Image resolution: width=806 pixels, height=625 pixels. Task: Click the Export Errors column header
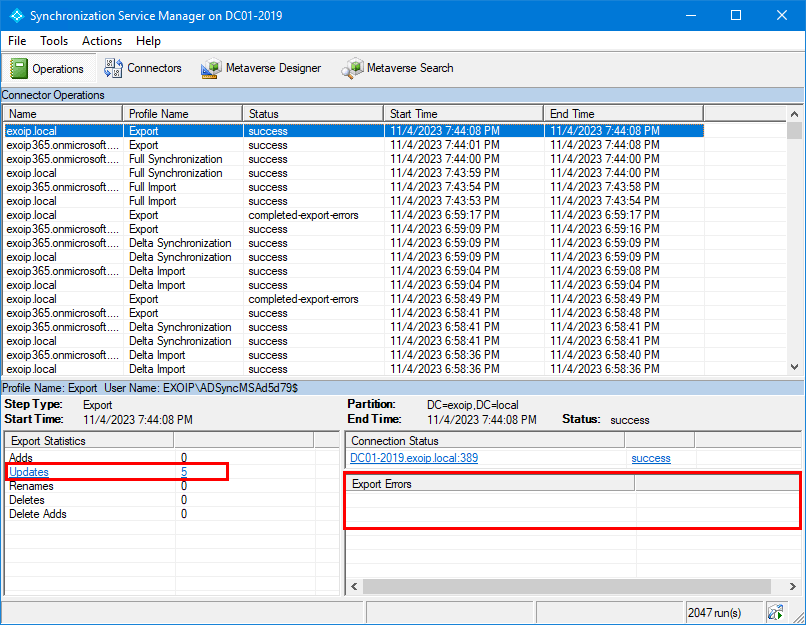(490, 484)
